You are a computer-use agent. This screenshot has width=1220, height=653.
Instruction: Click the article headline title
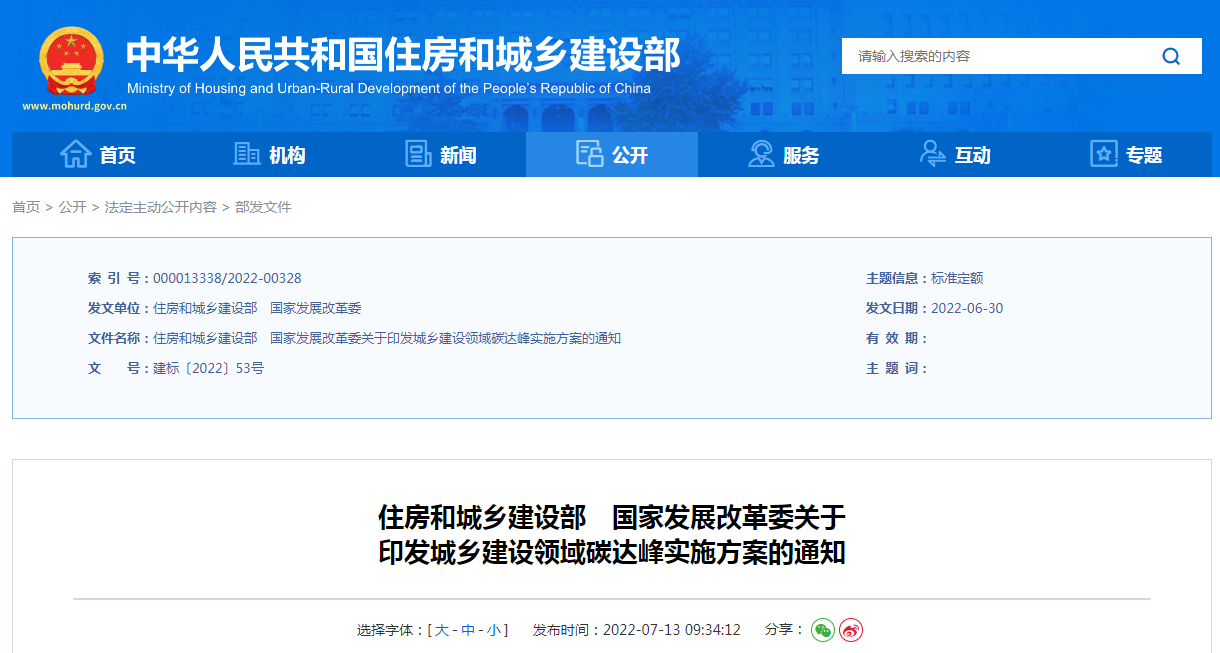tap(612, 534)
